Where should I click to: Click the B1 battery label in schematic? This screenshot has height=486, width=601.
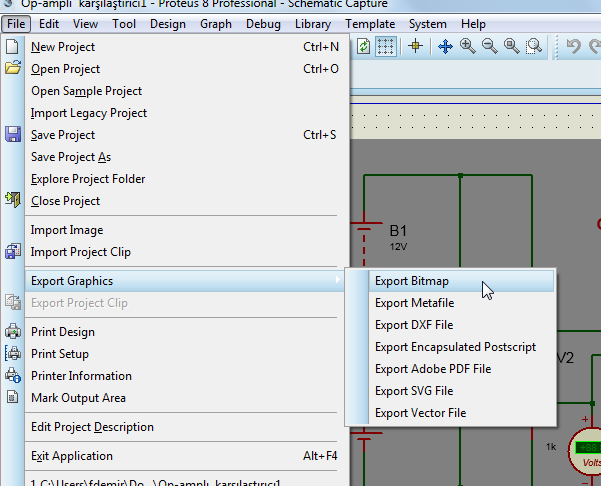(x=398, y=231)
